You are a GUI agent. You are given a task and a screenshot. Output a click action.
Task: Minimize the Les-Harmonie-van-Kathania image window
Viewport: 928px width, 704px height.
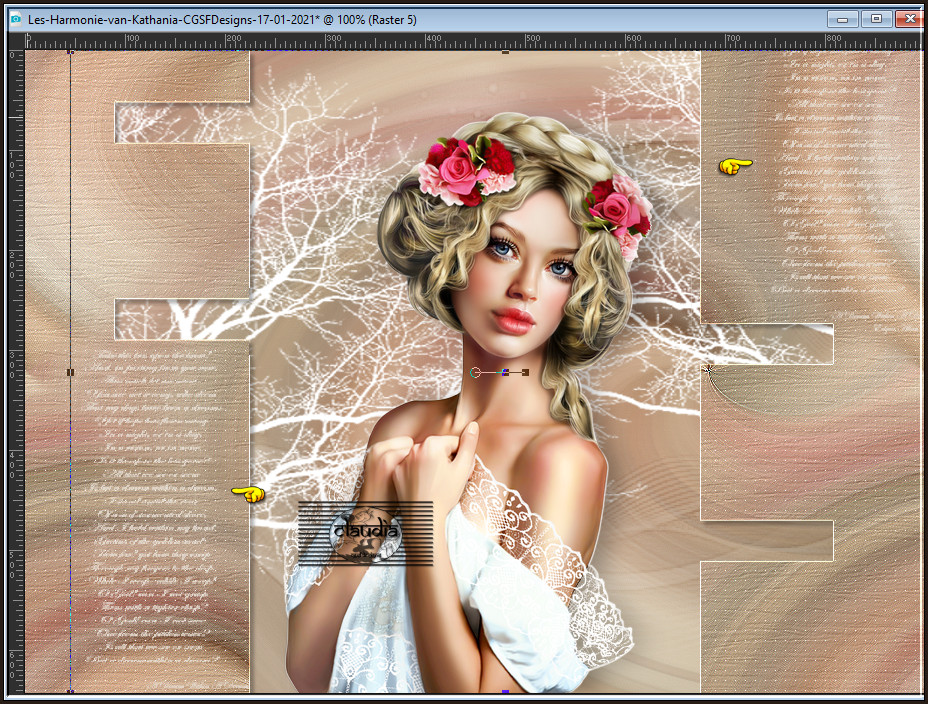pos(843,19)
